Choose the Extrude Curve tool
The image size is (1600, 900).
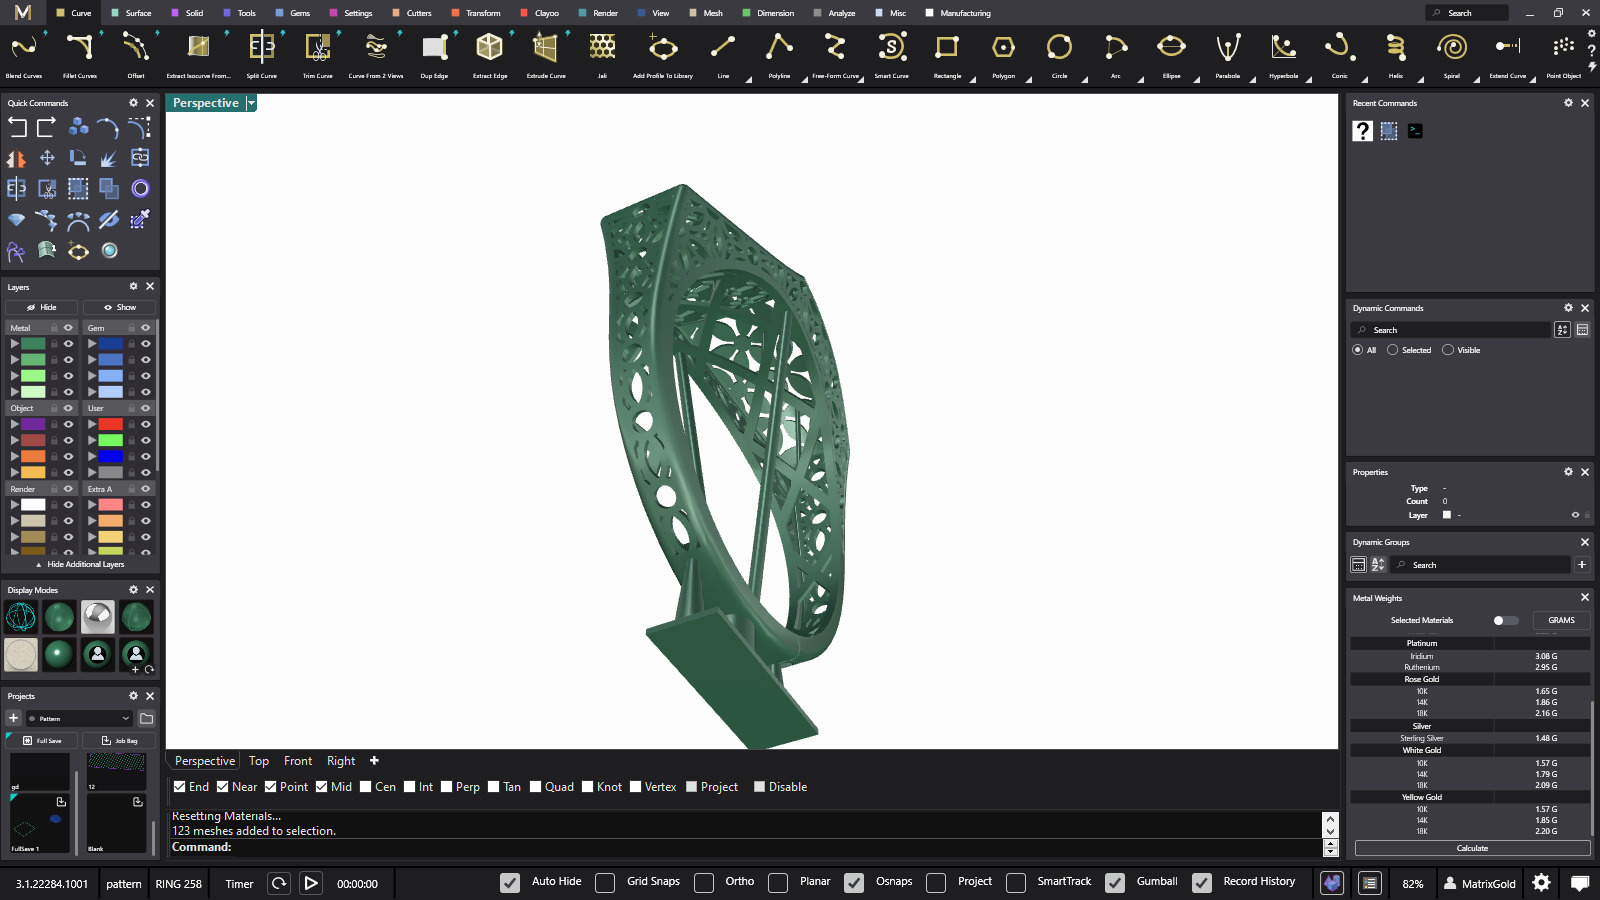coord(546,55)
